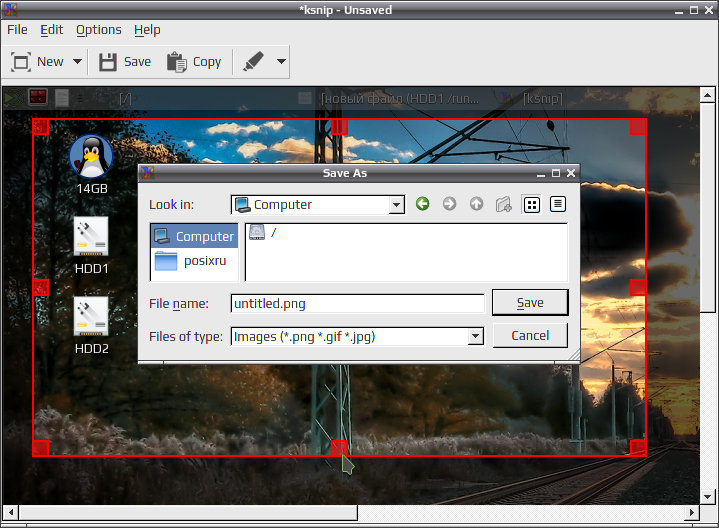Screen dimensions: 719x528
Task: Maximize the Save As dialog
Action: click(556, 173)
